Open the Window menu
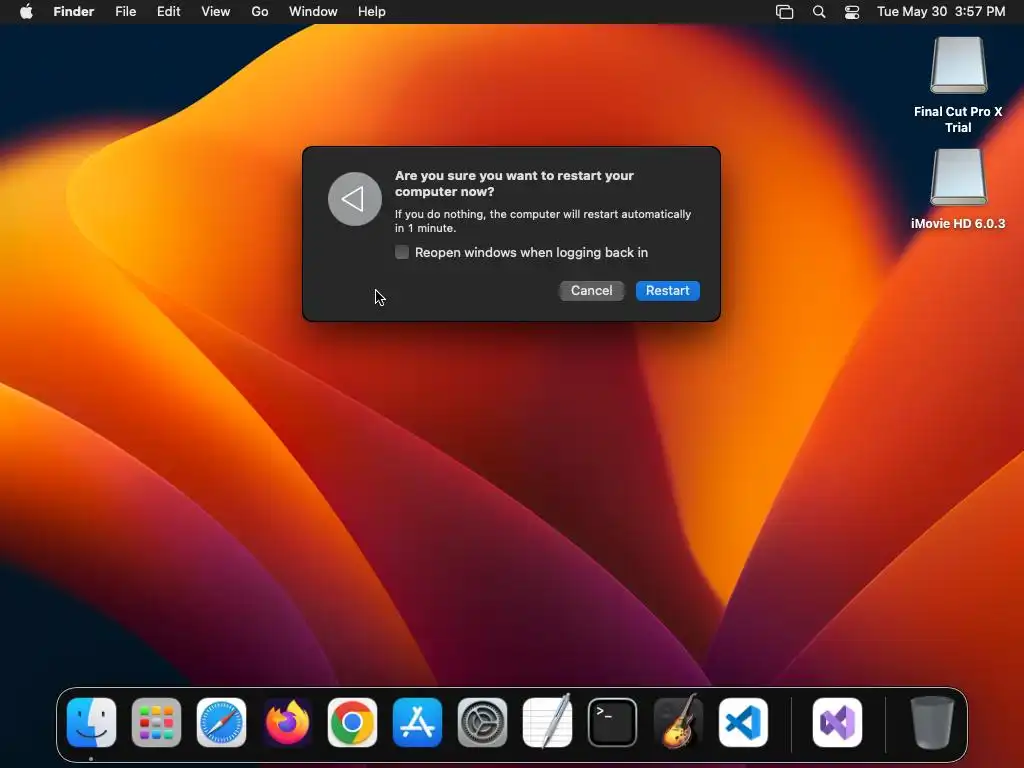This screenshot has width=1024, height=768. pos(313,12)
